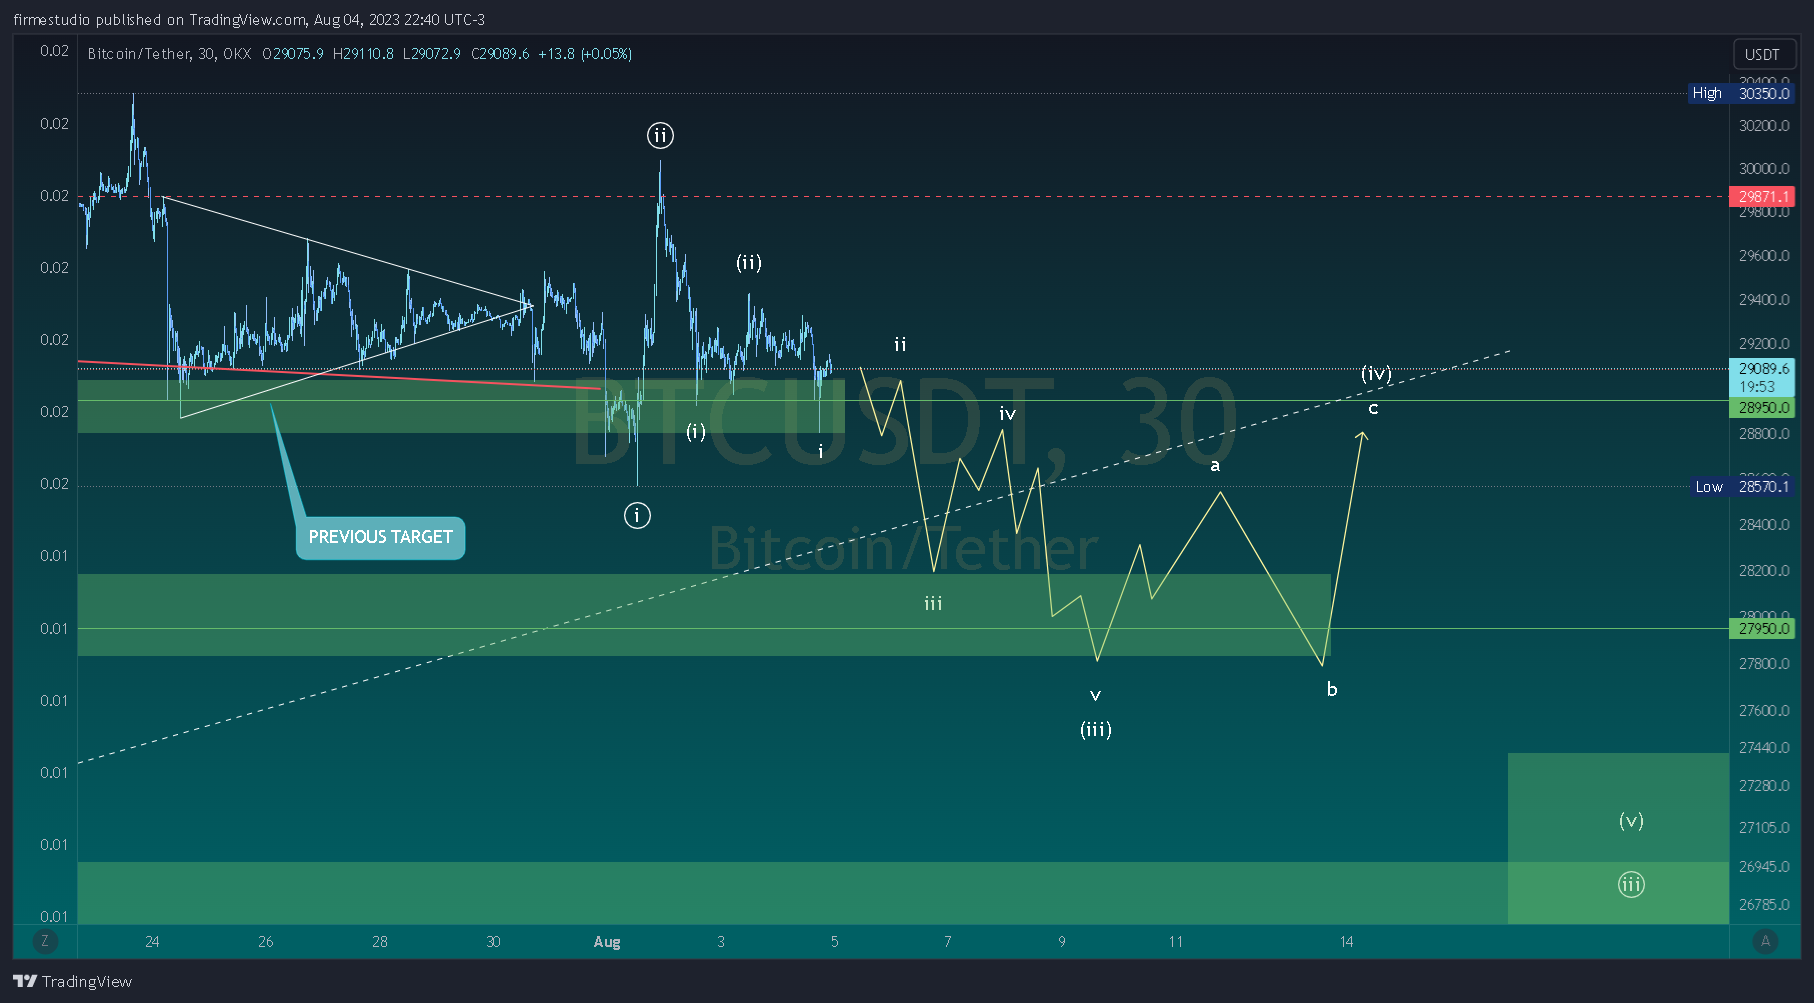
Task: Click the current price 29089.6 label
Action: click(1762, 377)
